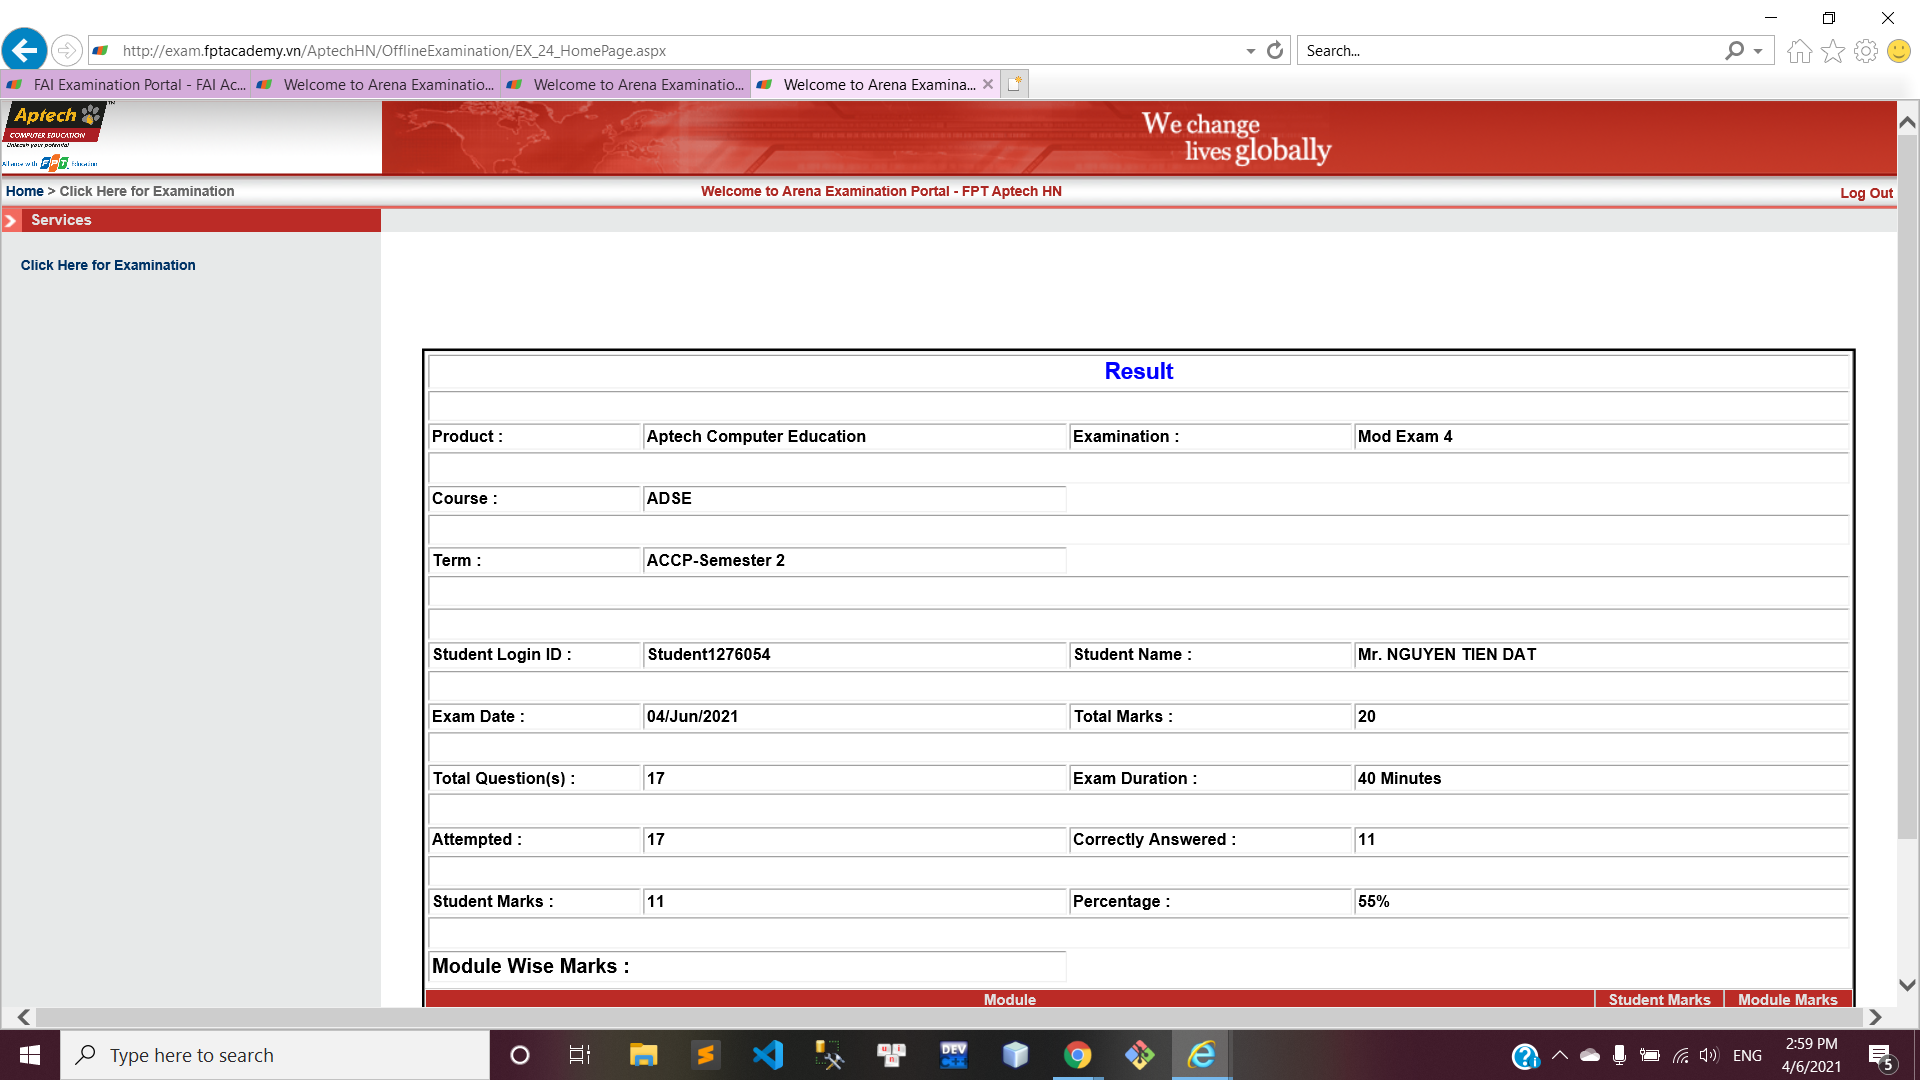1920x1080 pixels.
Task: Refresh the page with the reload icon
Action: 1275,50
